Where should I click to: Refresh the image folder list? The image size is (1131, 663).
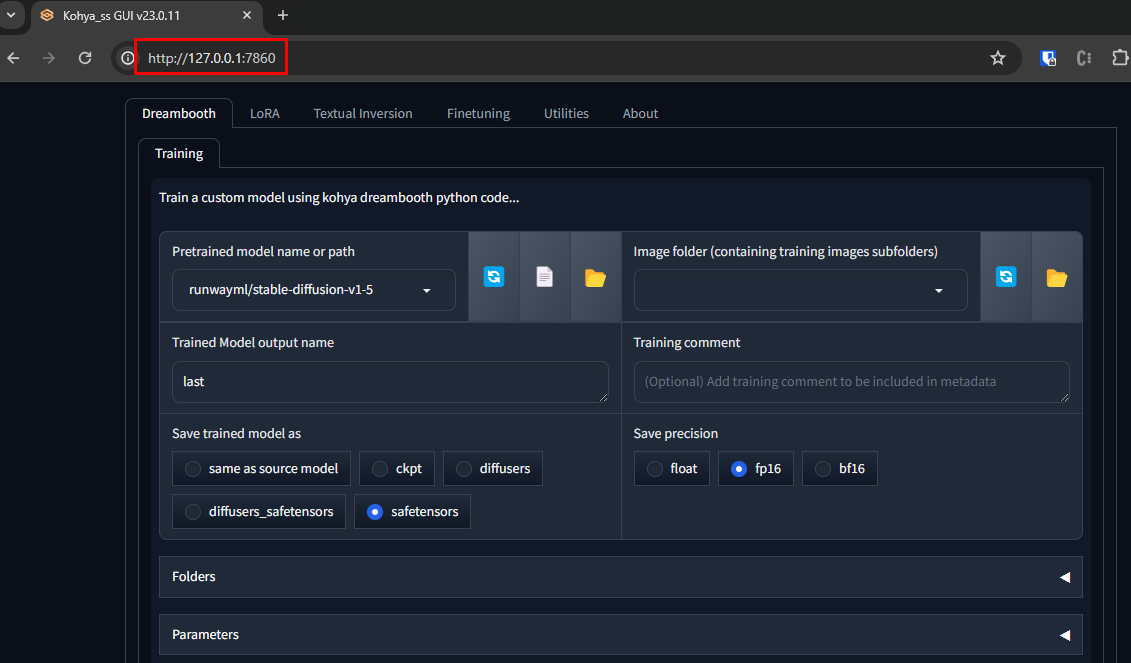point(1006,277)
